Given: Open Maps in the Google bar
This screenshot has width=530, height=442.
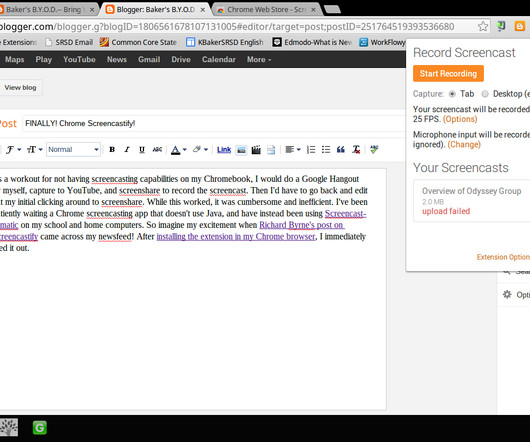Looking at the screenshot, I should point(15,59).
